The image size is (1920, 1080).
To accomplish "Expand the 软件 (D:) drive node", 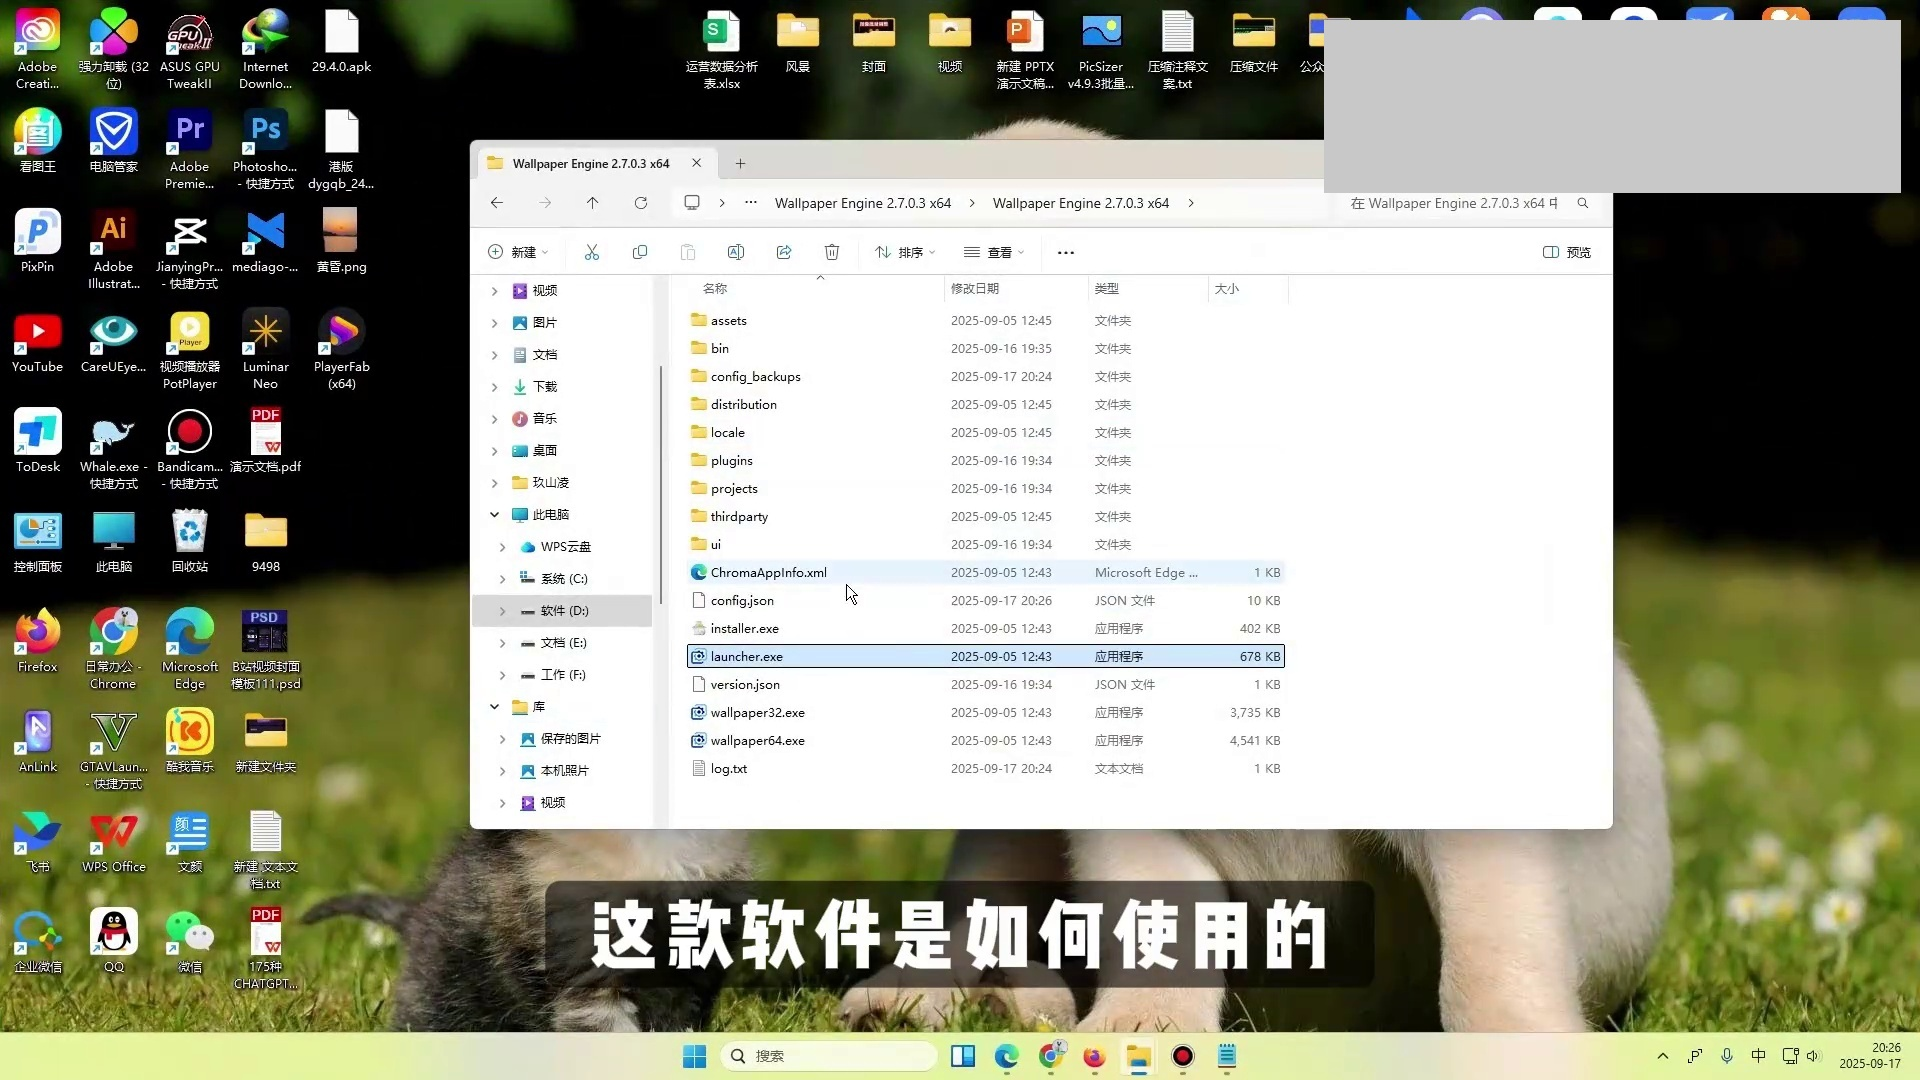I will tap(502, 611).
